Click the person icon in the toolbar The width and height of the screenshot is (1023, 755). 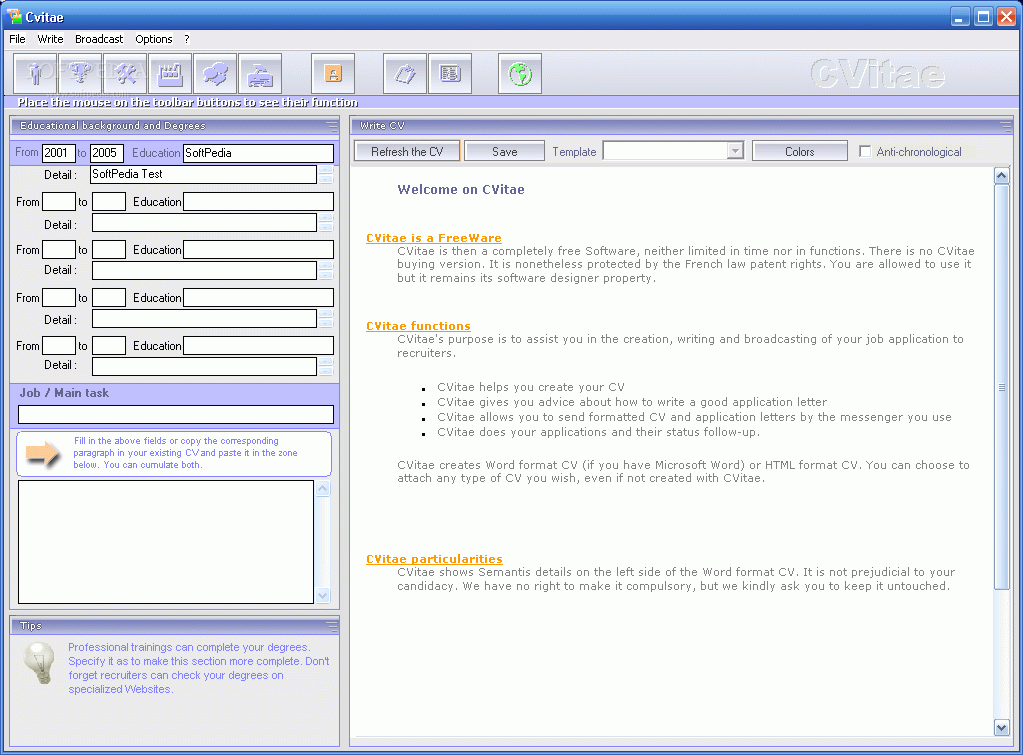coord(36,74)
